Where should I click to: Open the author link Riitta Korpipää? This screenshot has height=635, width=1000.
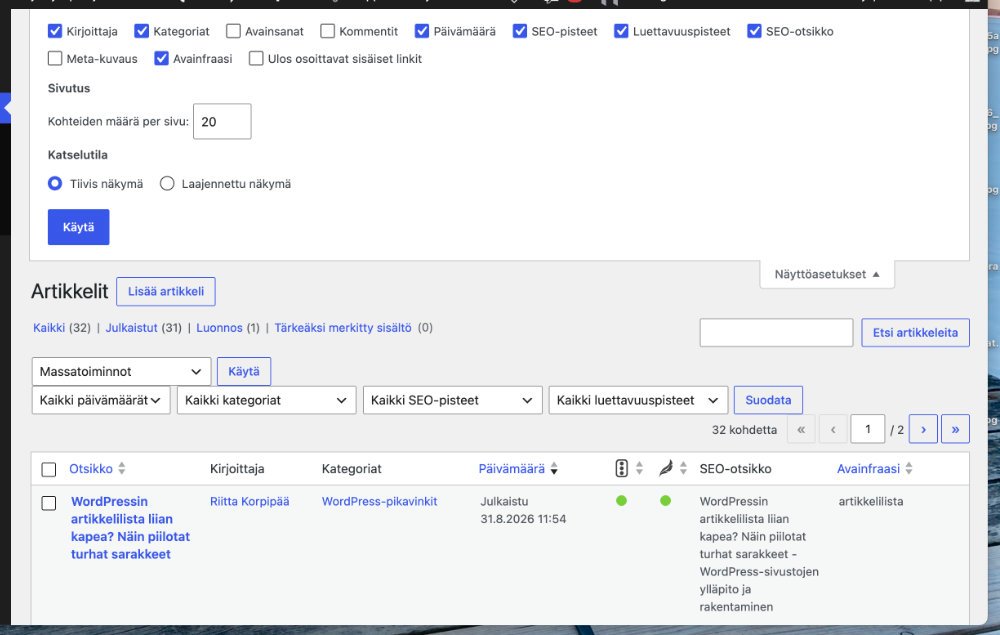pos(249,501)
